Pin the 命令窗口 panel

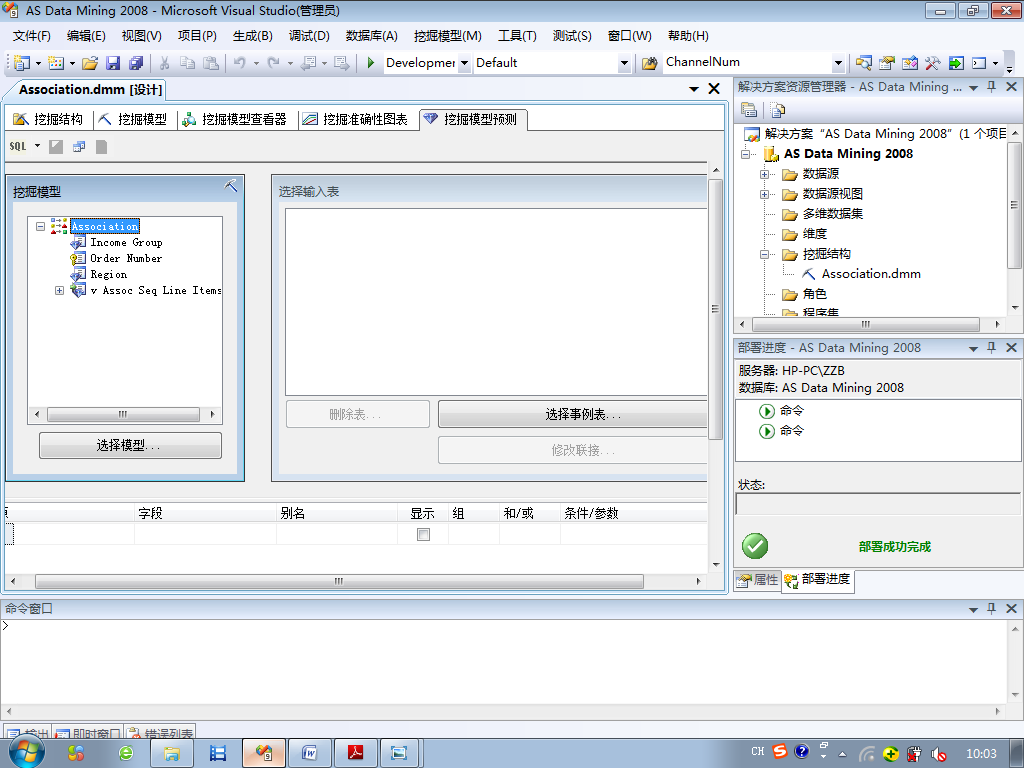(x=991, y=608)
